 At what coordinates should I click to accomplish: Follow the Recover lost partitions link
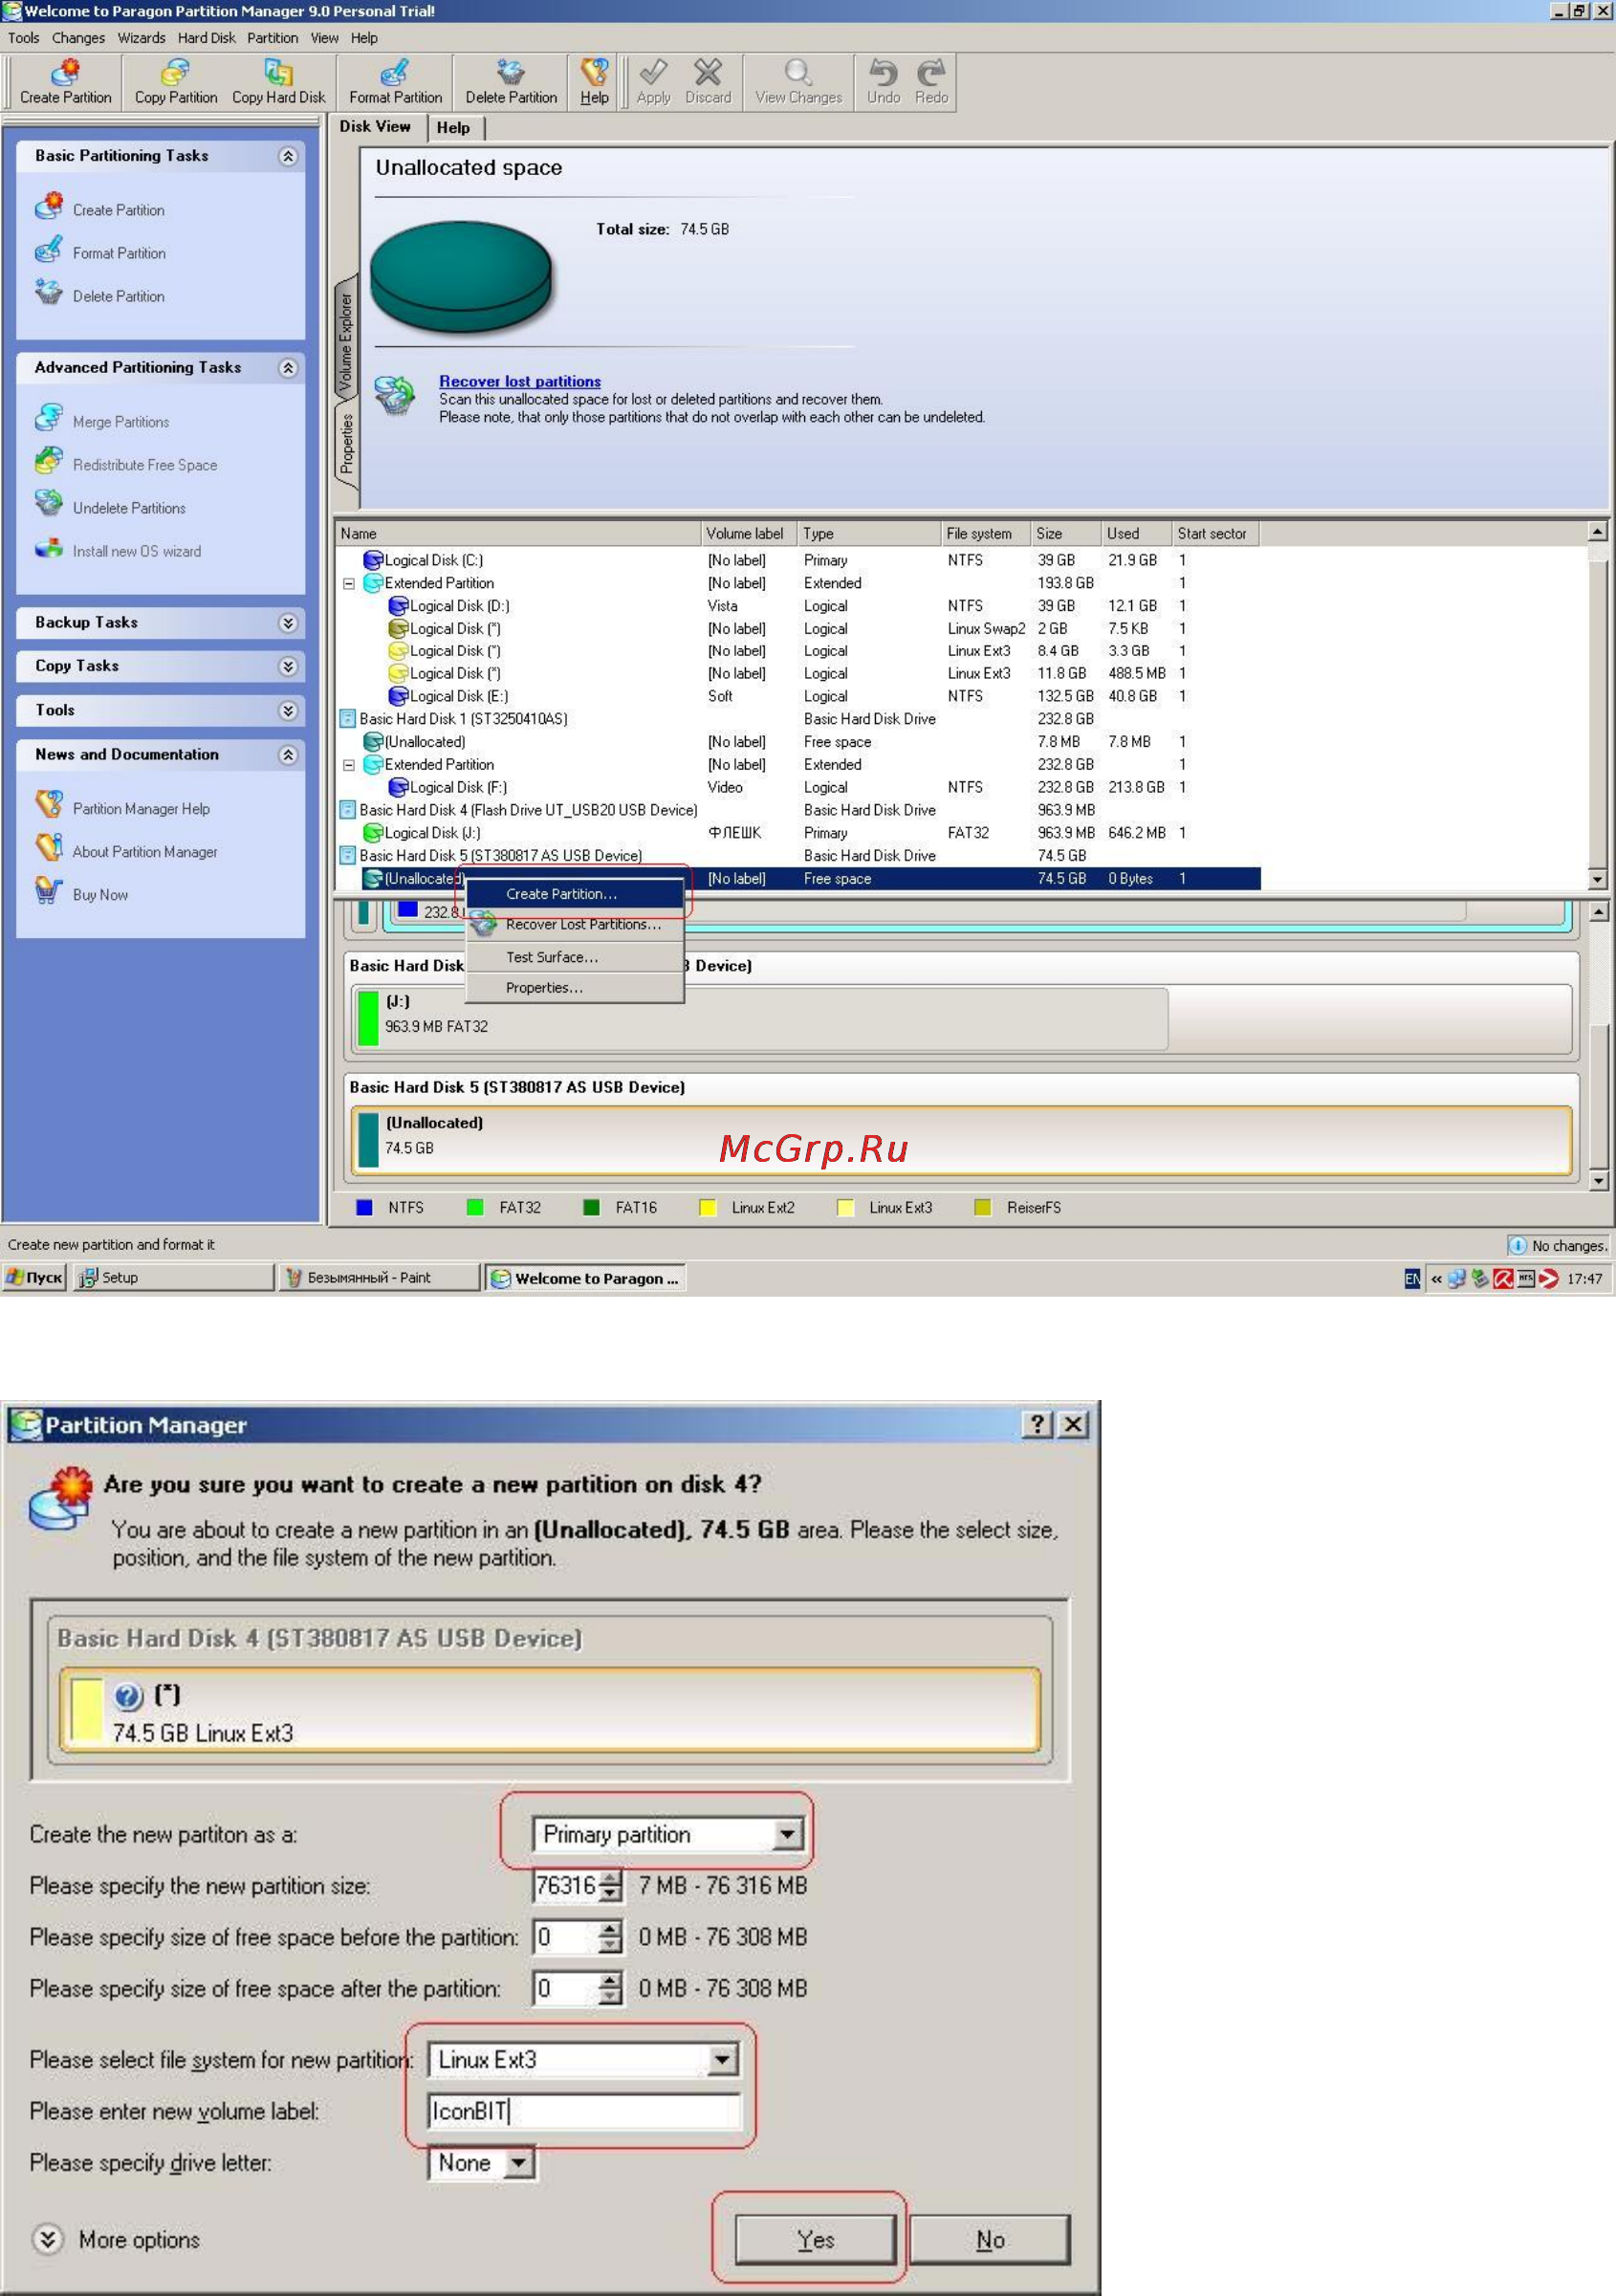520,381
